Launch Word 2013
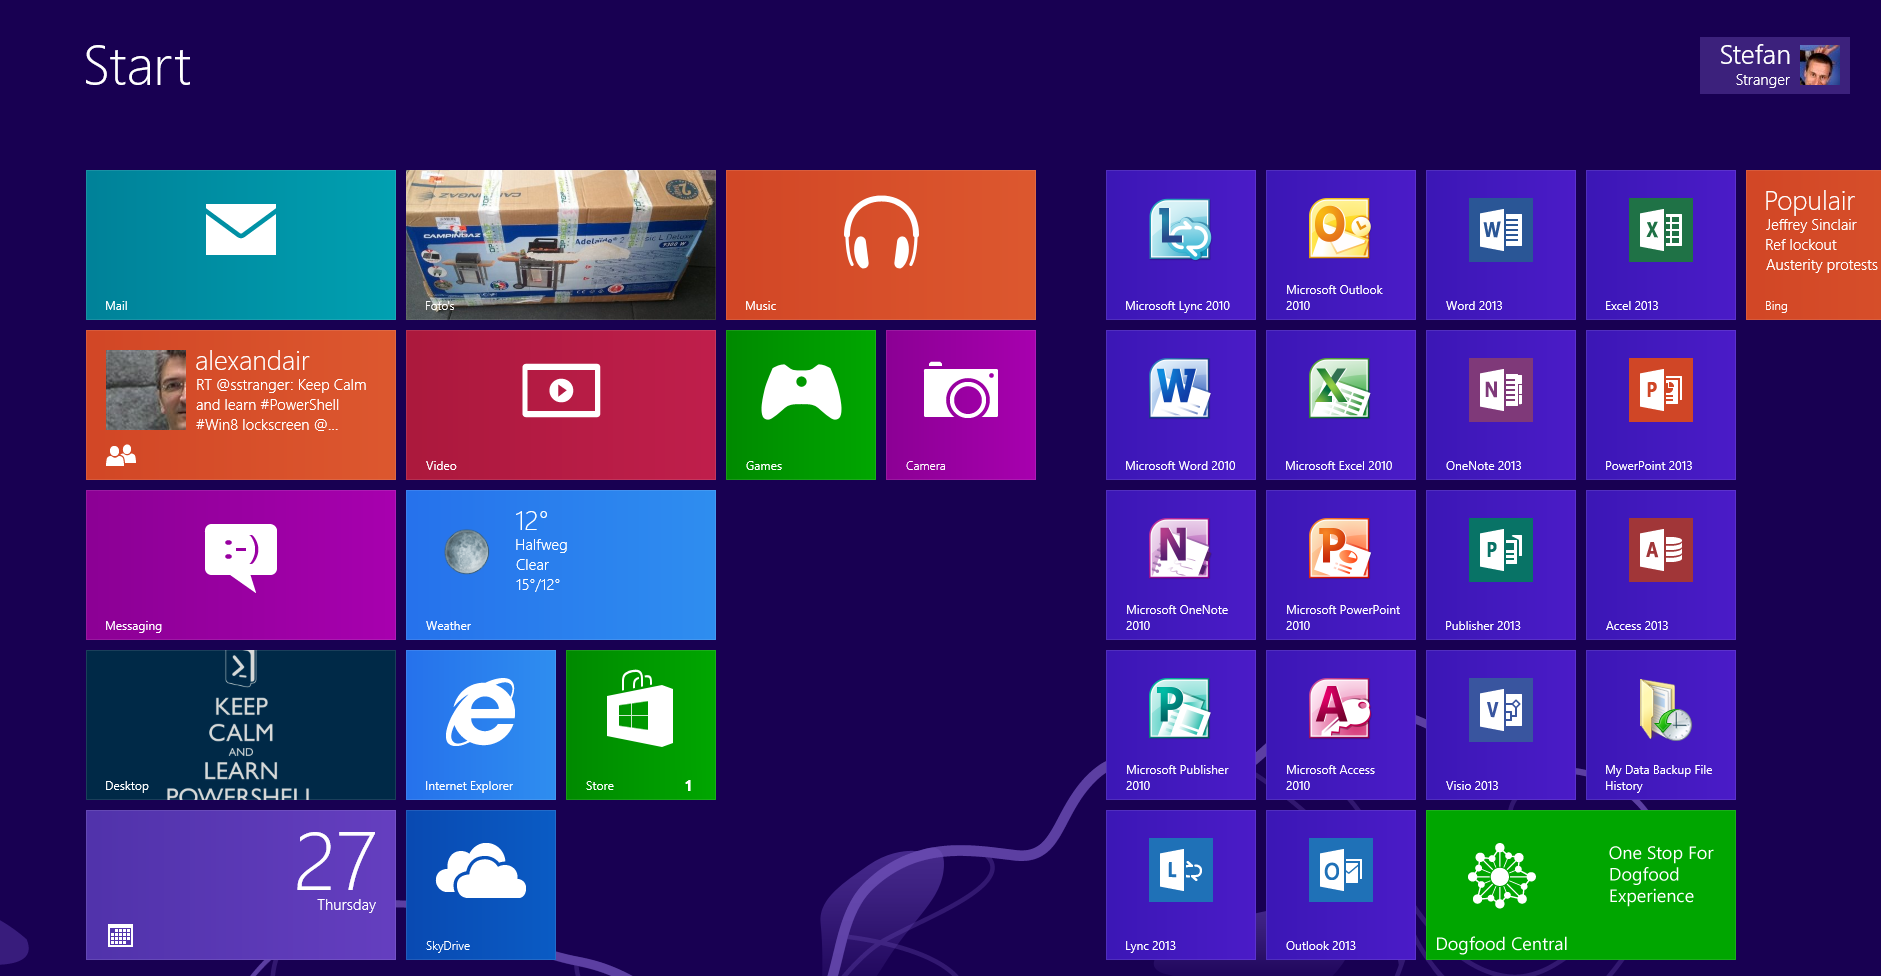The width and height of the screenshot is (1881, 976). [x=1500, y=244]
